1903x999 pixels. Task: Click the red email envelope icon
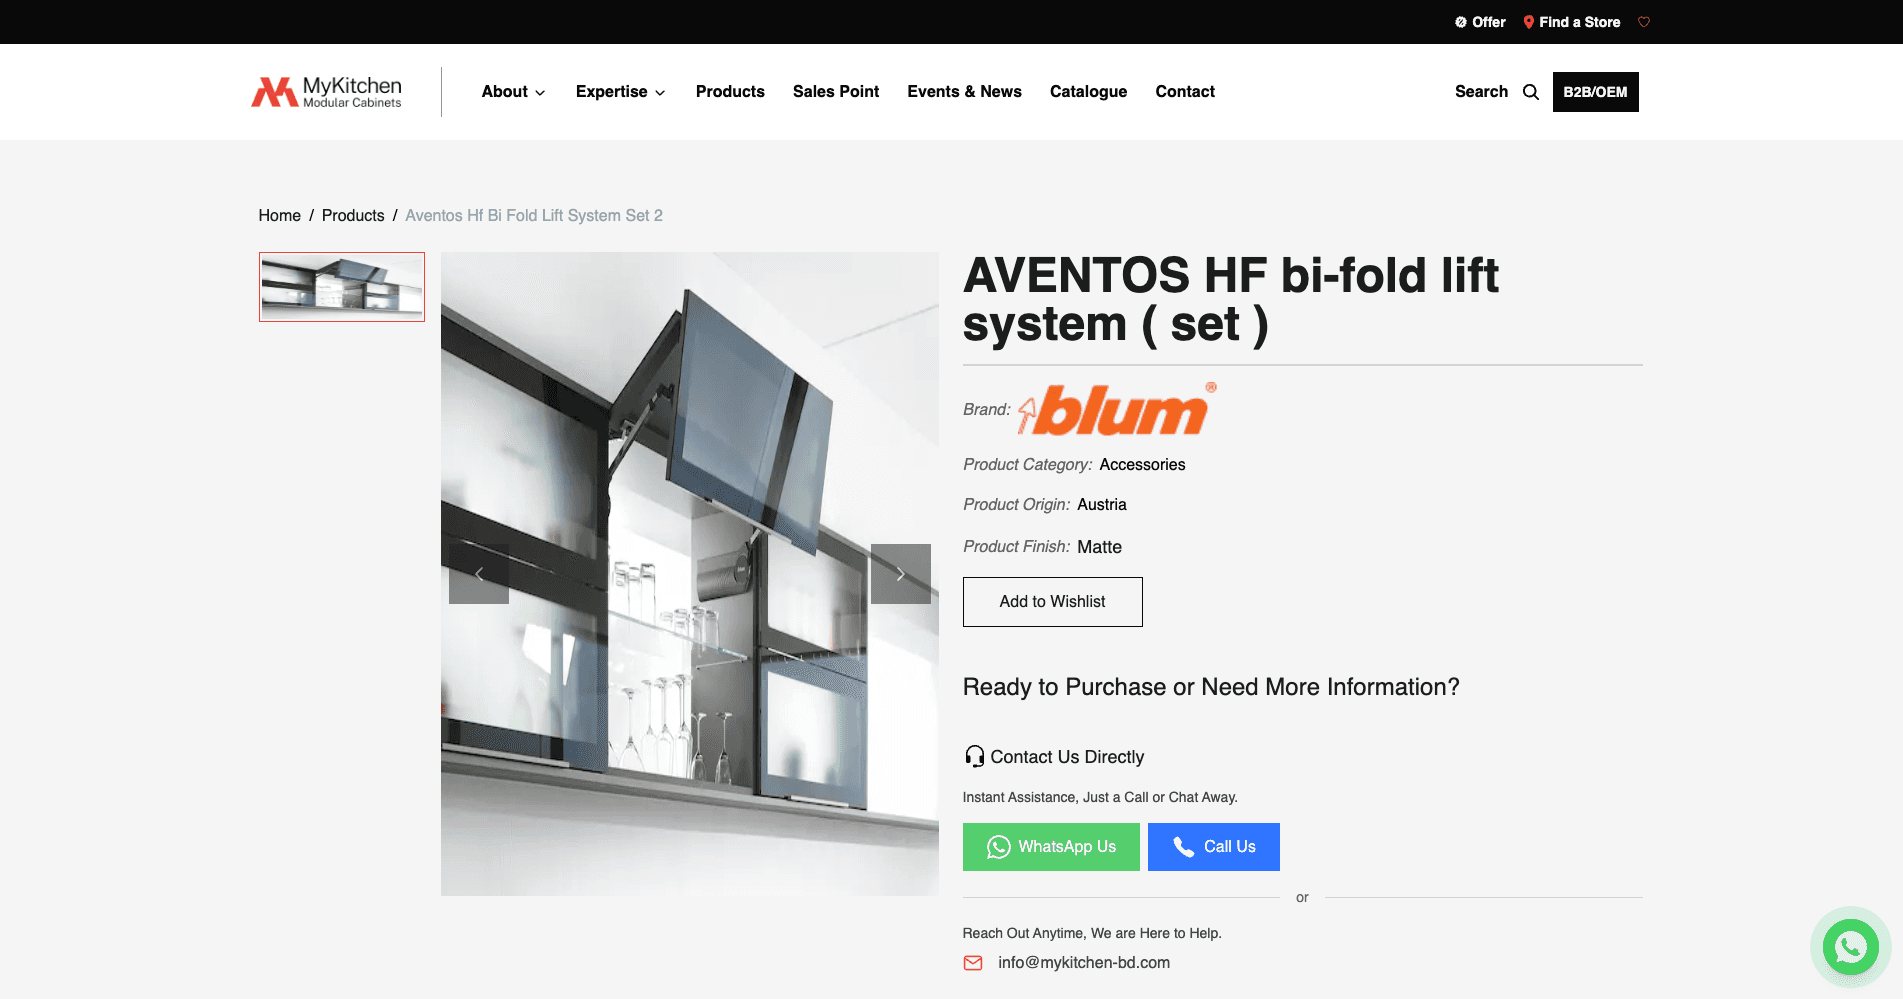point(973,963)
